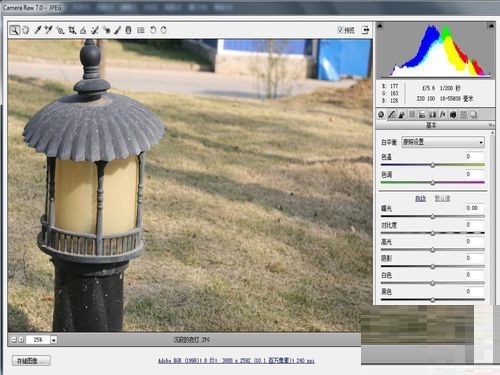Screen dimensions: 500x375
Task: Select the Crop tool
Action: (x=72, y=30)
